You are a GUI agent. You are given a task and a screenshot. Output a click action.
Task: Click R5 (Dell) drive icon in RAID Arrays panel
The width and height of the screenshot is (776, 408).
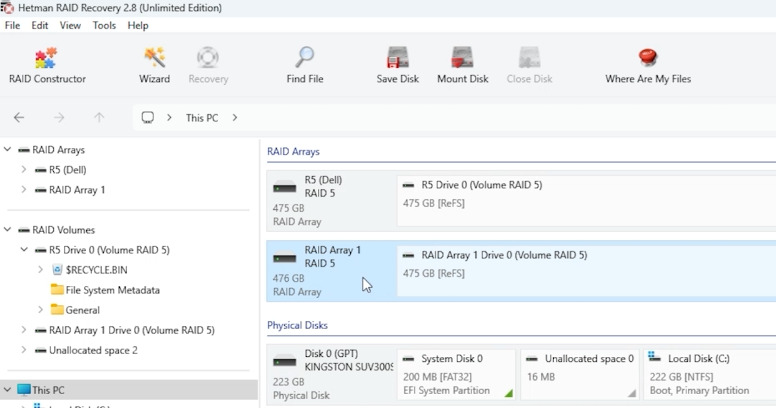click(285, 188)
